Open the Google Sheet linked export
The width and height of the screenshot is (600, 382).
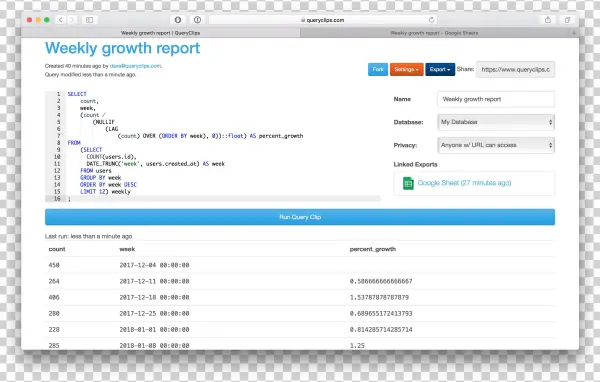[464, 183]
